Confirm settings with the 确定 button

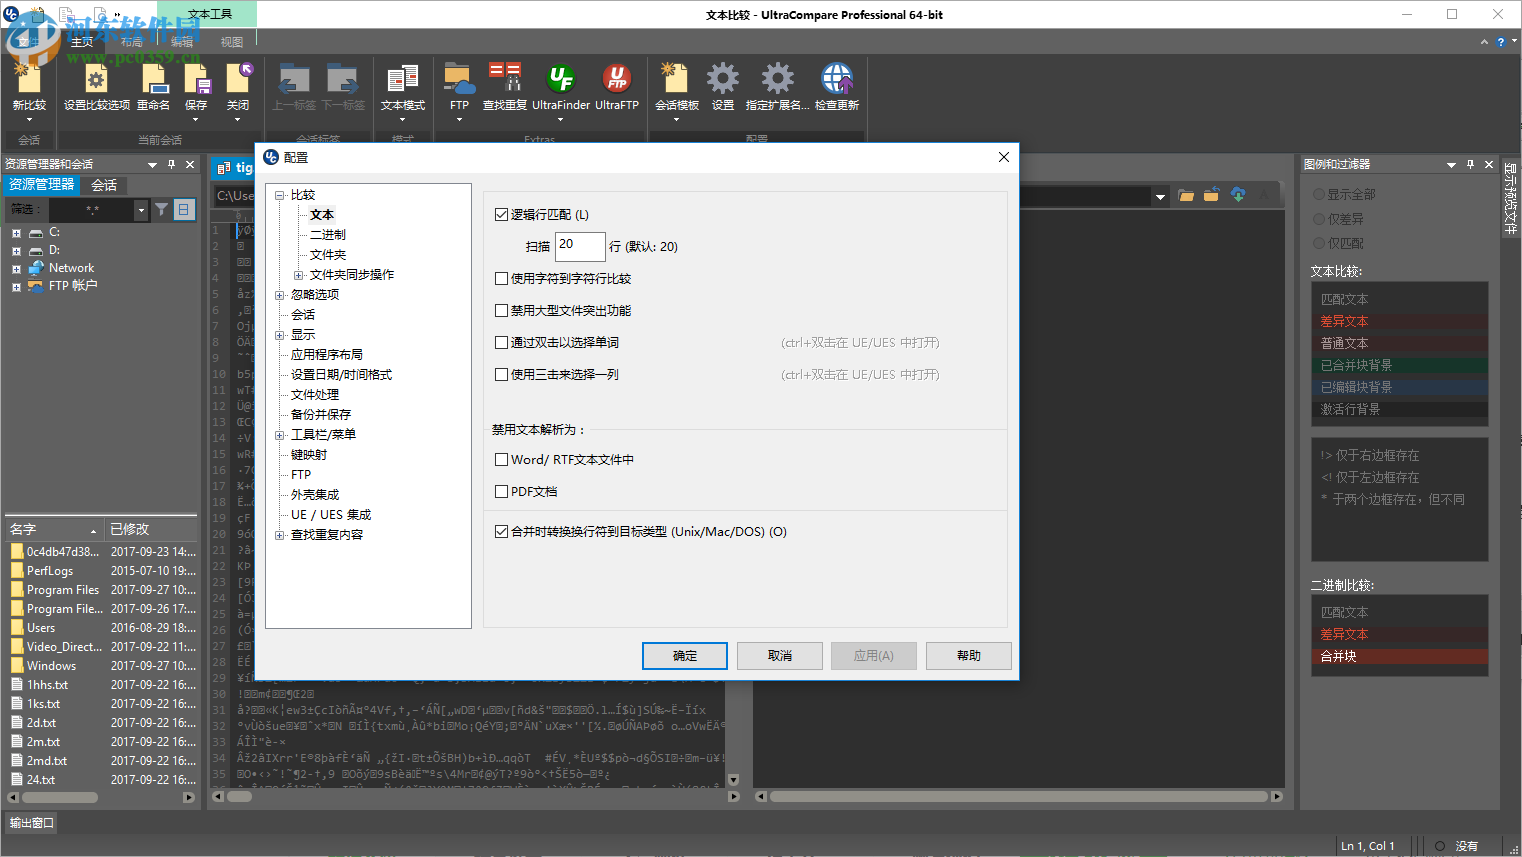684,655
